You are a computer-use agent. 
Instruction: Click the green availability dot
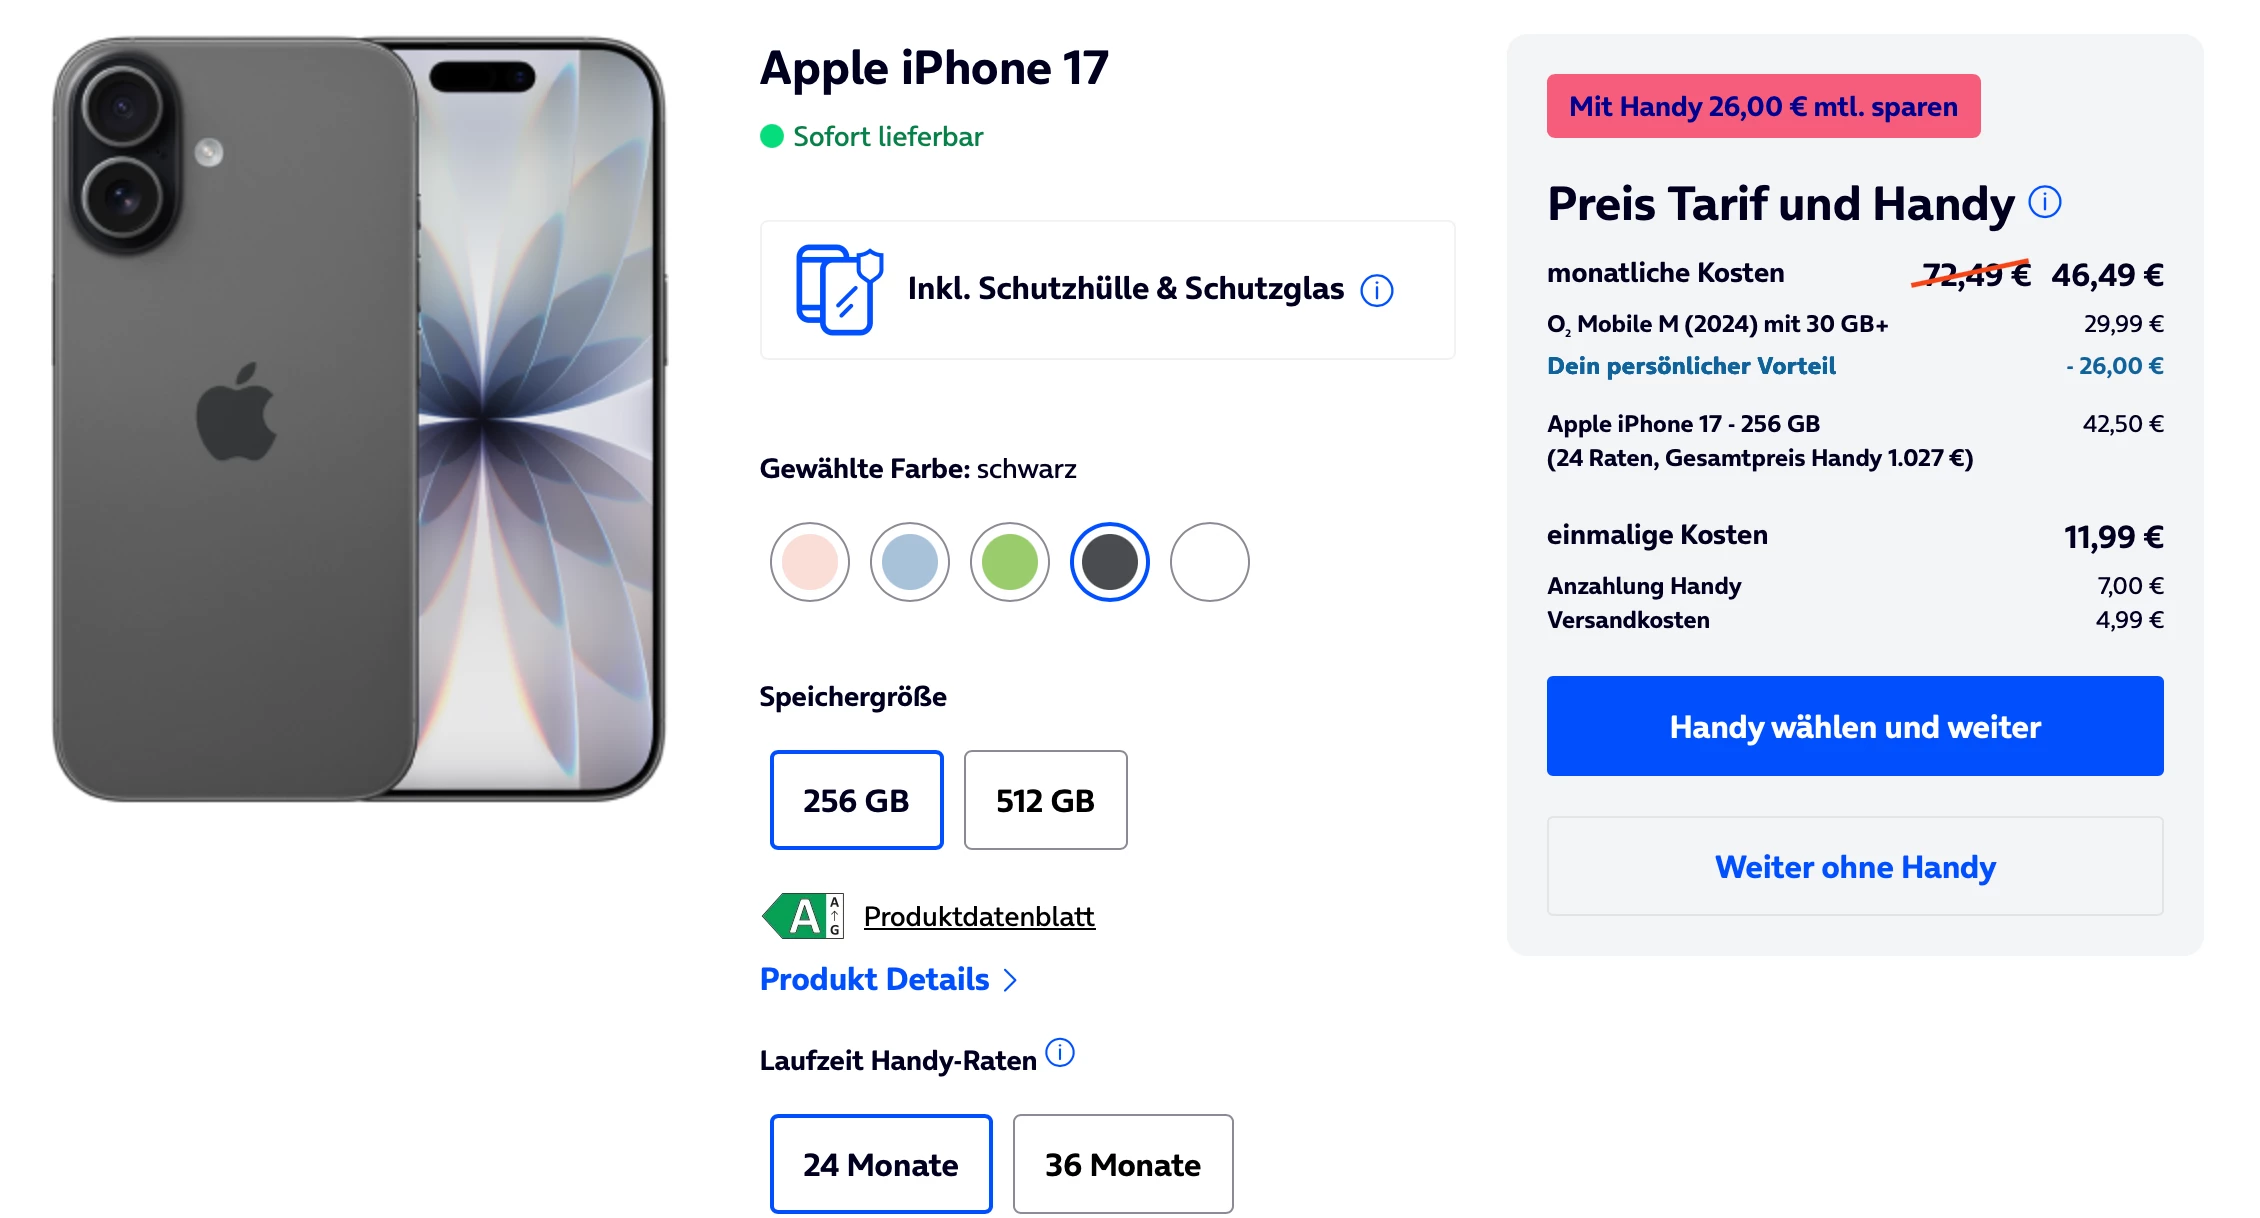pos(771,136)
